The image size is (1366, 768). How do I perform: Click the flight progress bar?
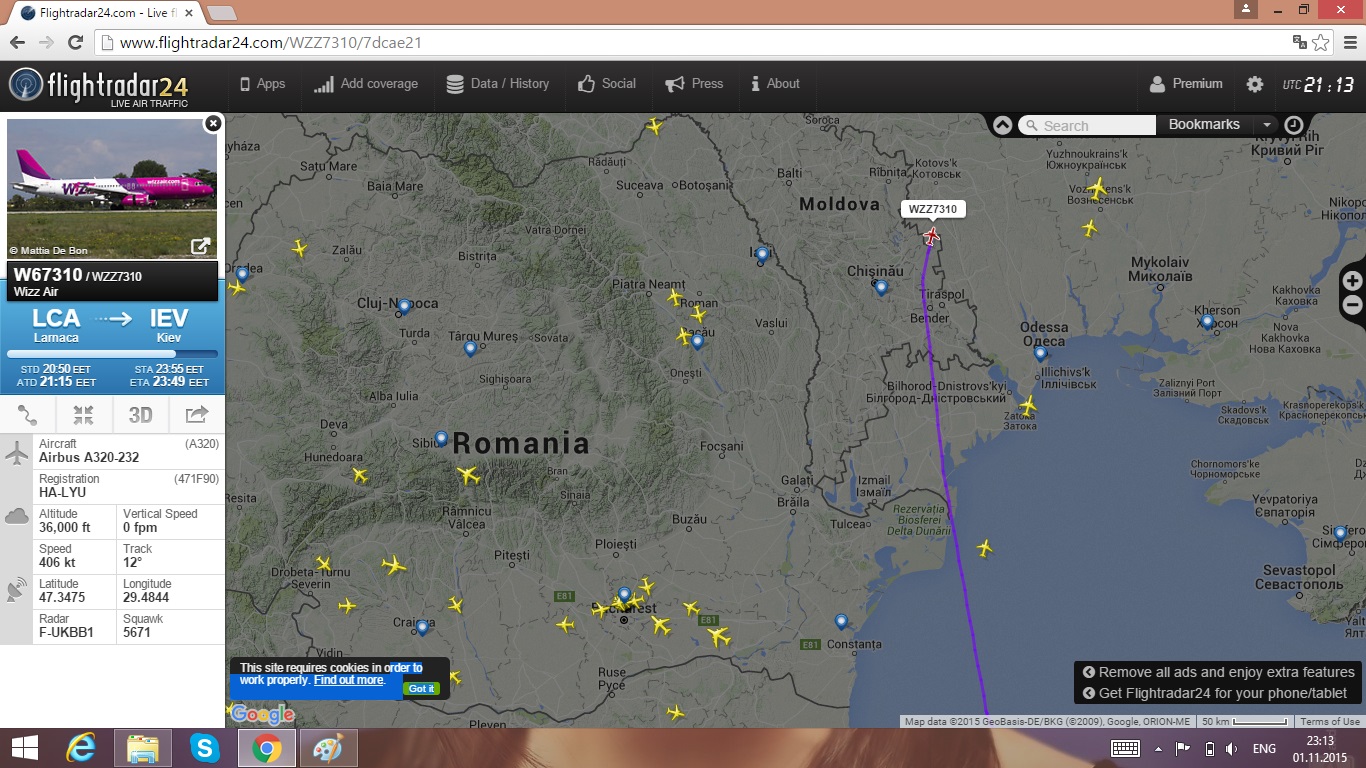point(112,354)
